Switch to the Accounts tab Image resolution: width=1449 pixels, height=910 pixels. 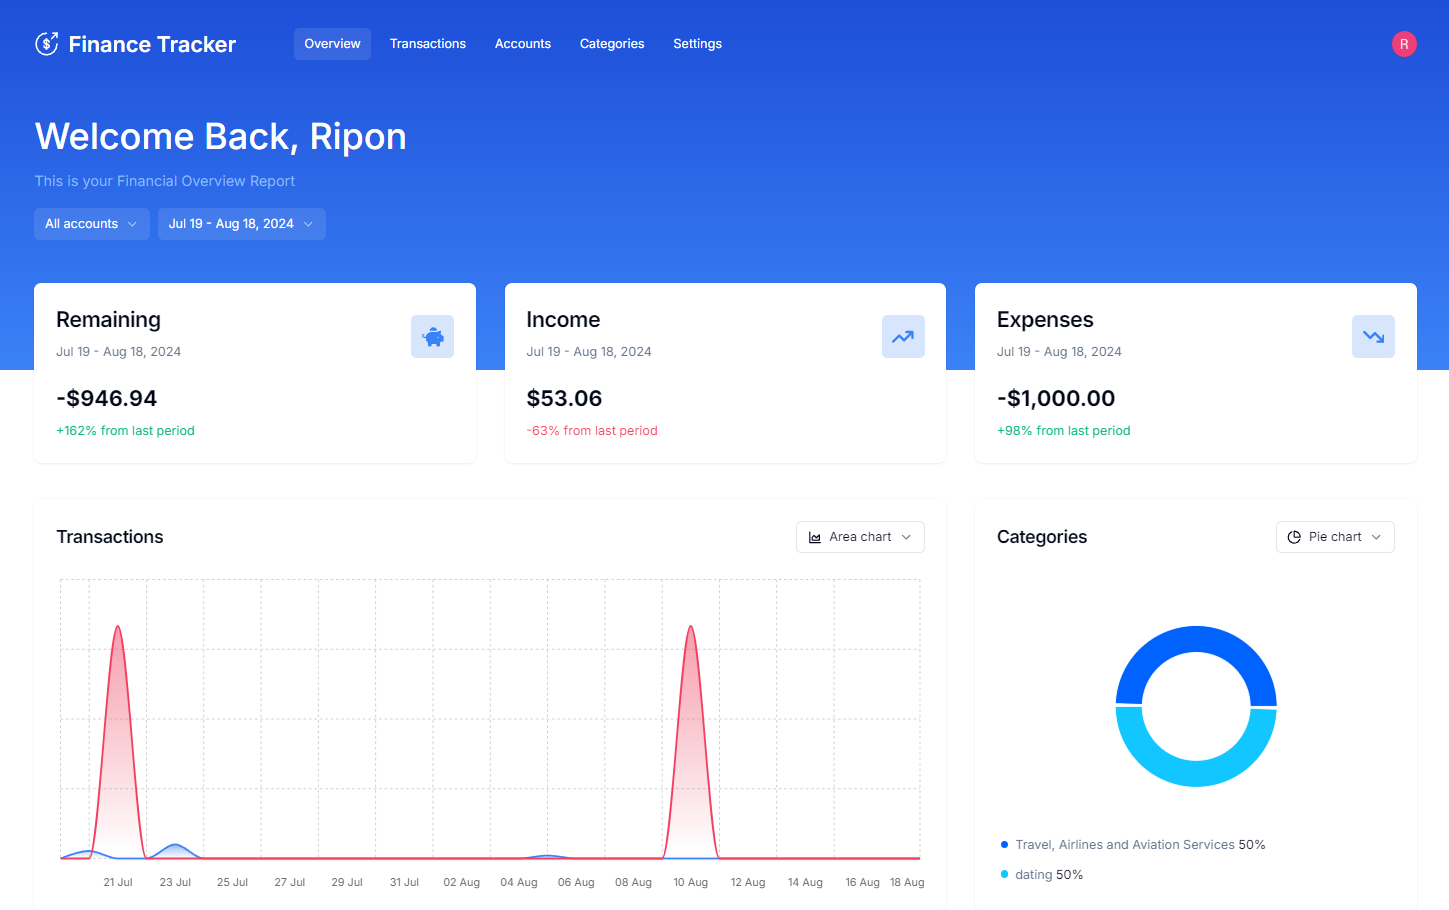coord(522,43)
